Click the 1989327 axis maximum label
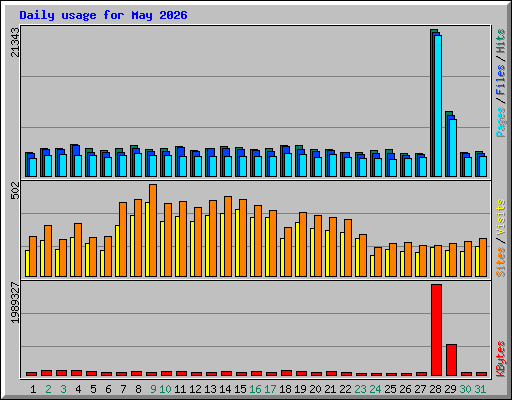 pos(15,303)
